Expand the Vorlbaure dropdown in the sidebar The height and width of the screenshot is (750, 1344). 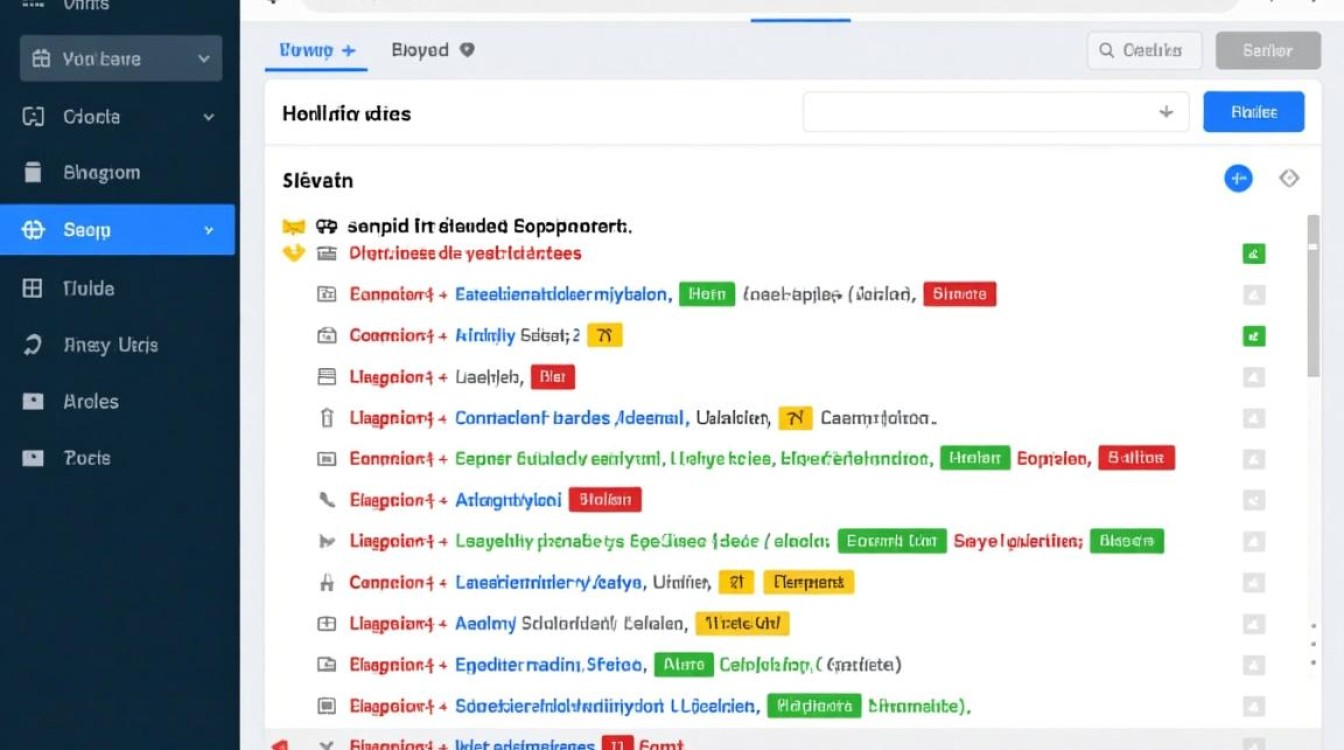(x=204, y=59)
